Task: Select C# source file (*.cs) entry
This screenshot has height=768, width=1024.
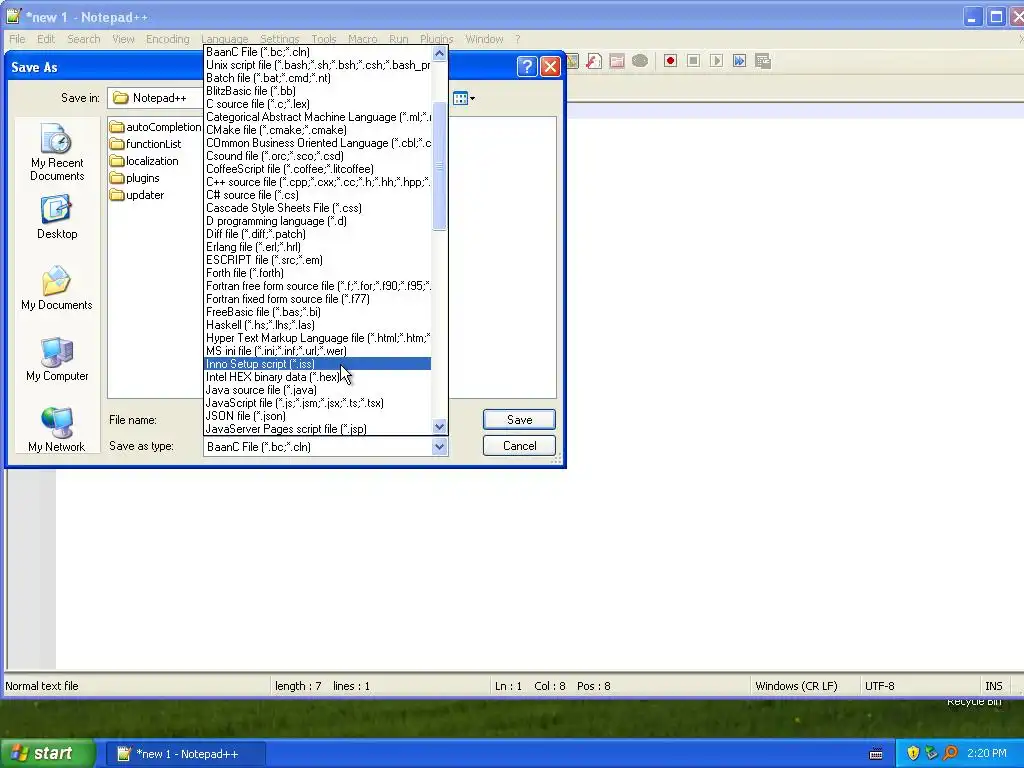Action: click(317, 195)
